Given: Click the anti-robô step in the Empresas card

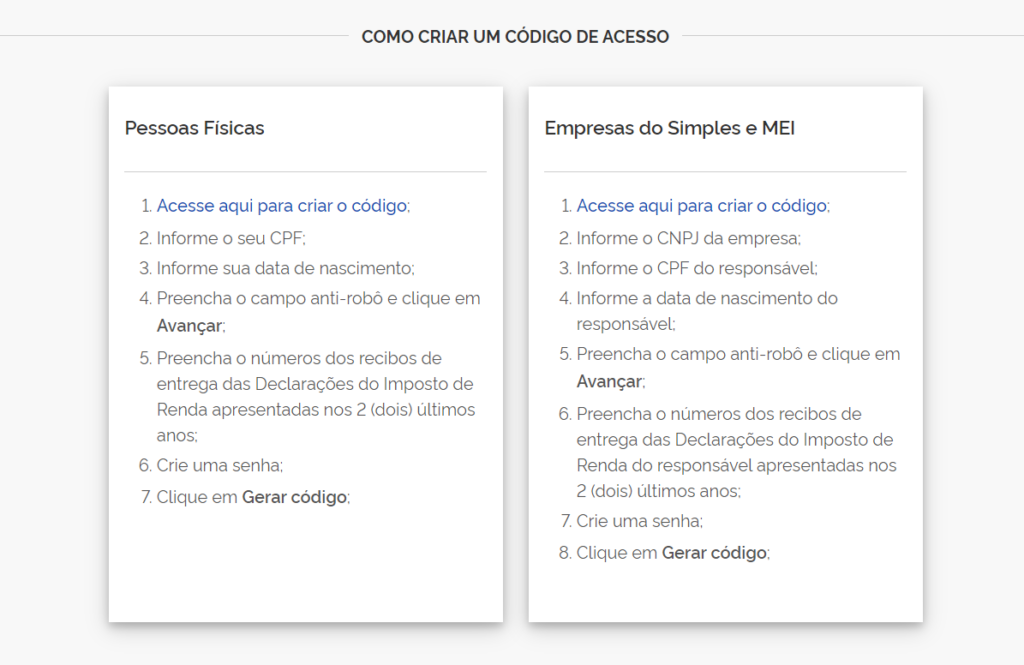Looking at the screenshot, I should [738, 354].
